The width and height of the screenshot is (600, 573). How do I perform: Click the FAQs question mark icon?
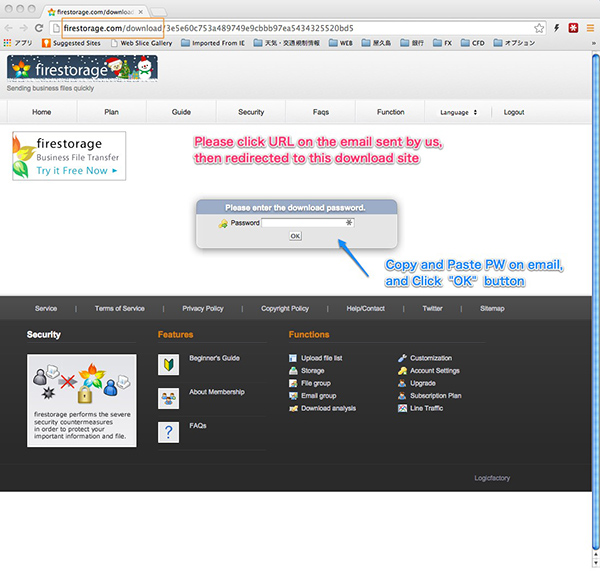[x=168, y=432]
